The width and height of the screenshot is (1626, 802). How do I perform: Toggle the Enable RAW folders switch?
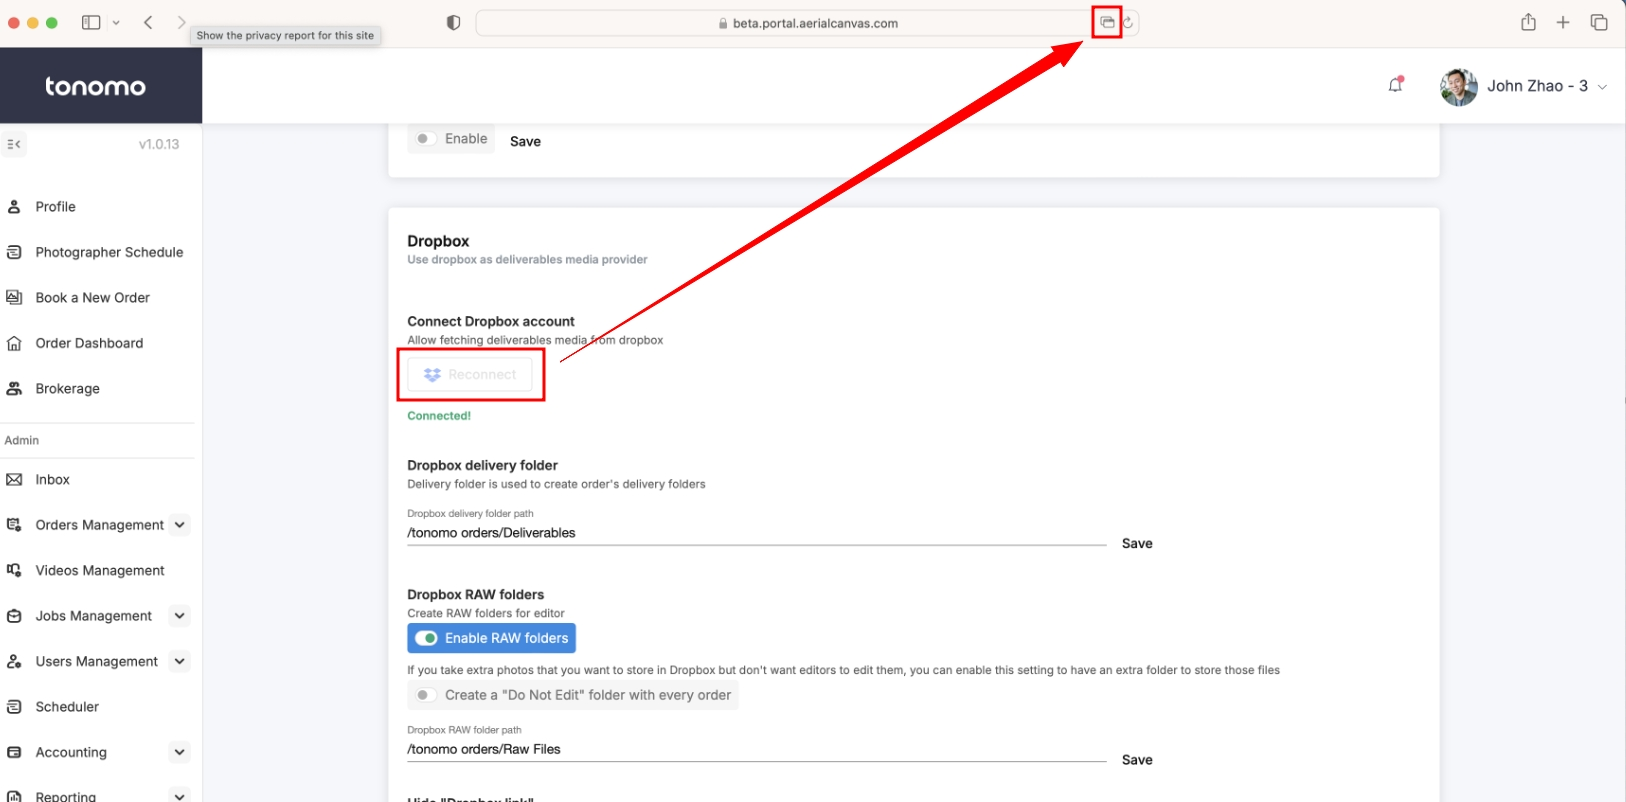tap(427, 638)
